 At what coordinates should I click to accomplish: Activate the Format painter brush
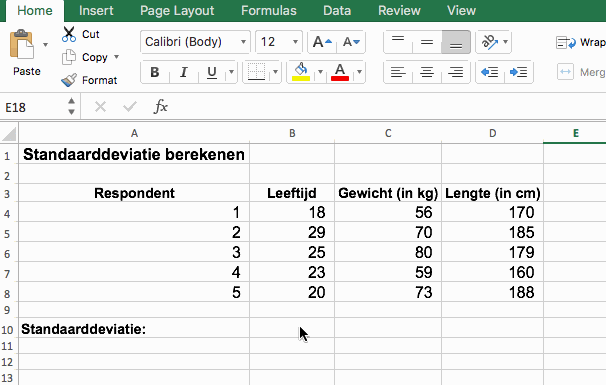[x=69, y=80]
